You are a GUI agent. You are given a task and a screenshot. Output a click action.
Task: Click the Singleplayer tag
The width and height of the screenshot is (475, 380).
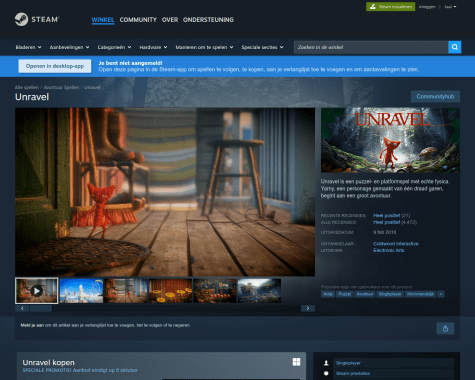tap(390, 294)
